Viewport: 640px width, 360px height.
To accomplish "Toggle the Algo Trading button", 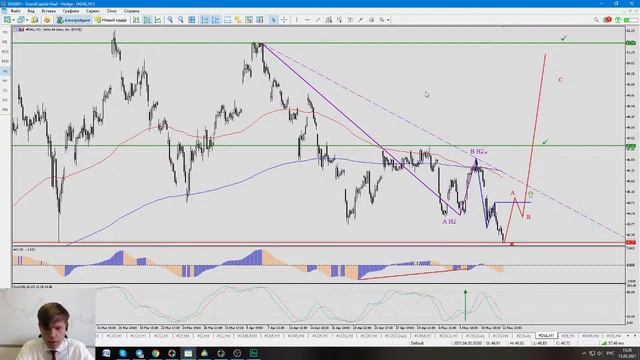I will 73,20.
